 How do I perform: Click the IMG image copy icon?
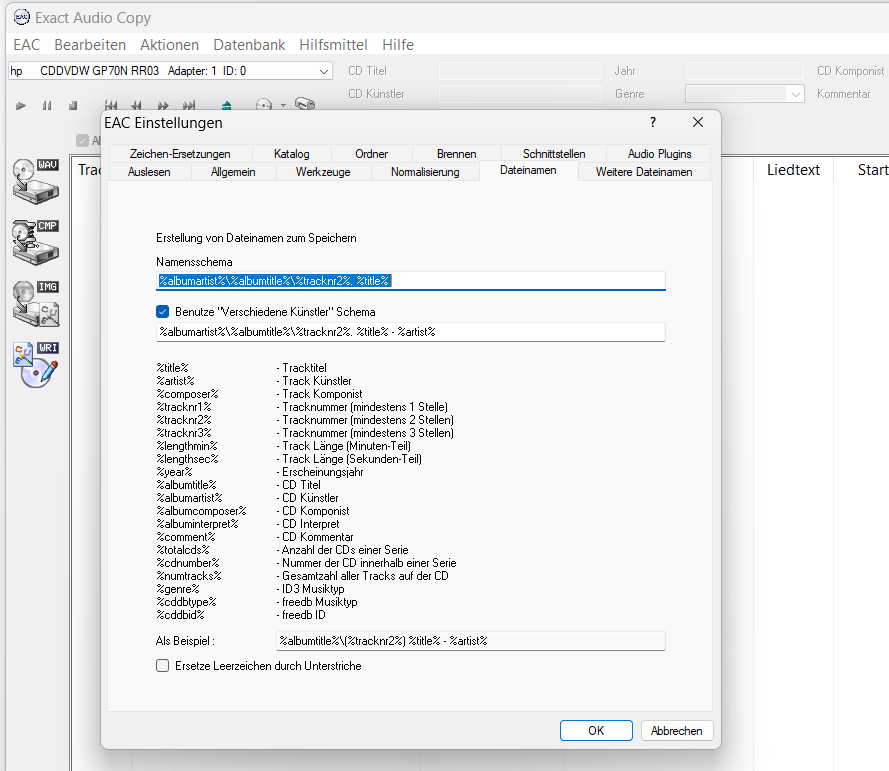point(36,303)
